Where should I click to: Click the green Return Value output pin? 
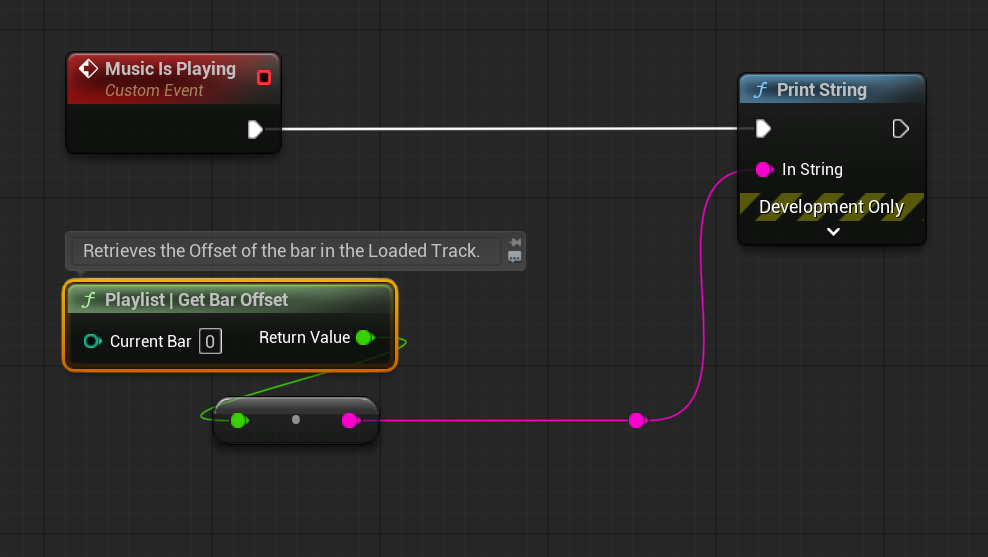(364, 338)
